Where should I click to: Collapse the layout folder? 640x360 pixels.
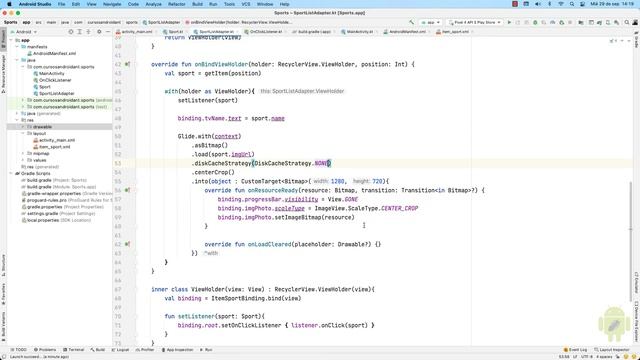[23, 133]
